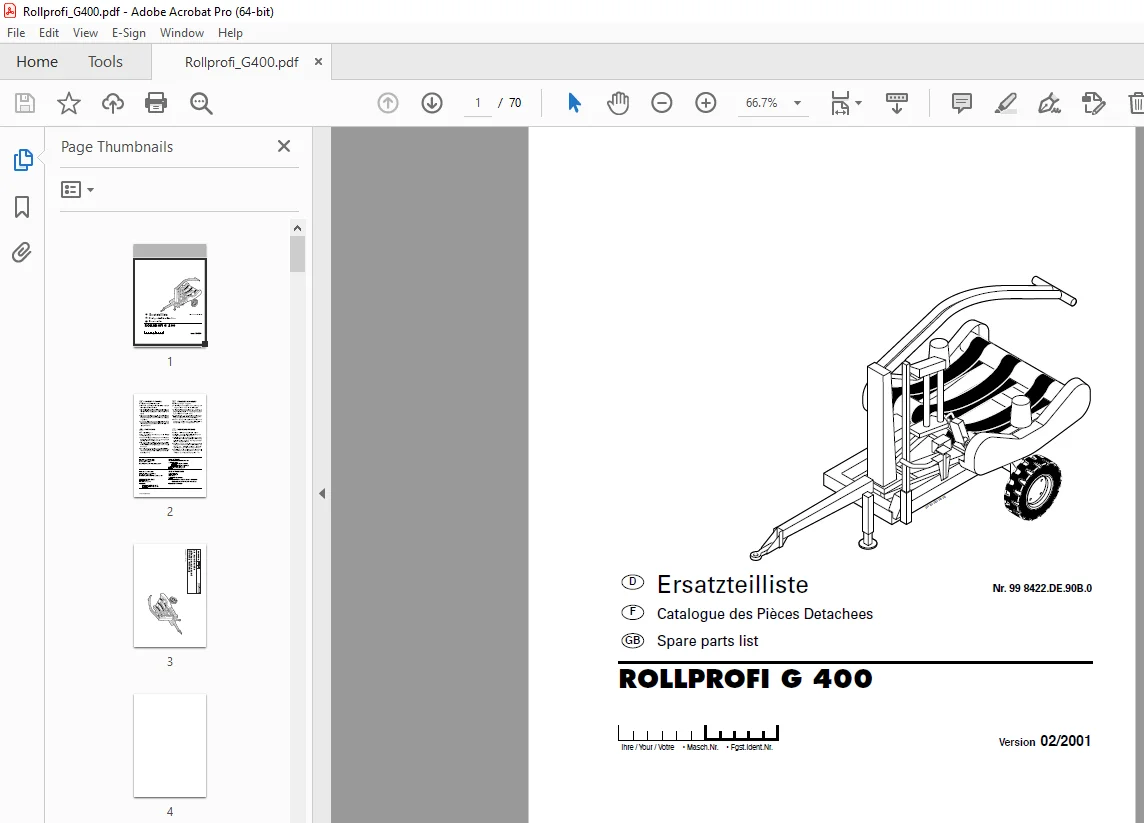Click the 'Ersatzteilliste' heading text
The image size is (1144, 823).
pos(732,584)
